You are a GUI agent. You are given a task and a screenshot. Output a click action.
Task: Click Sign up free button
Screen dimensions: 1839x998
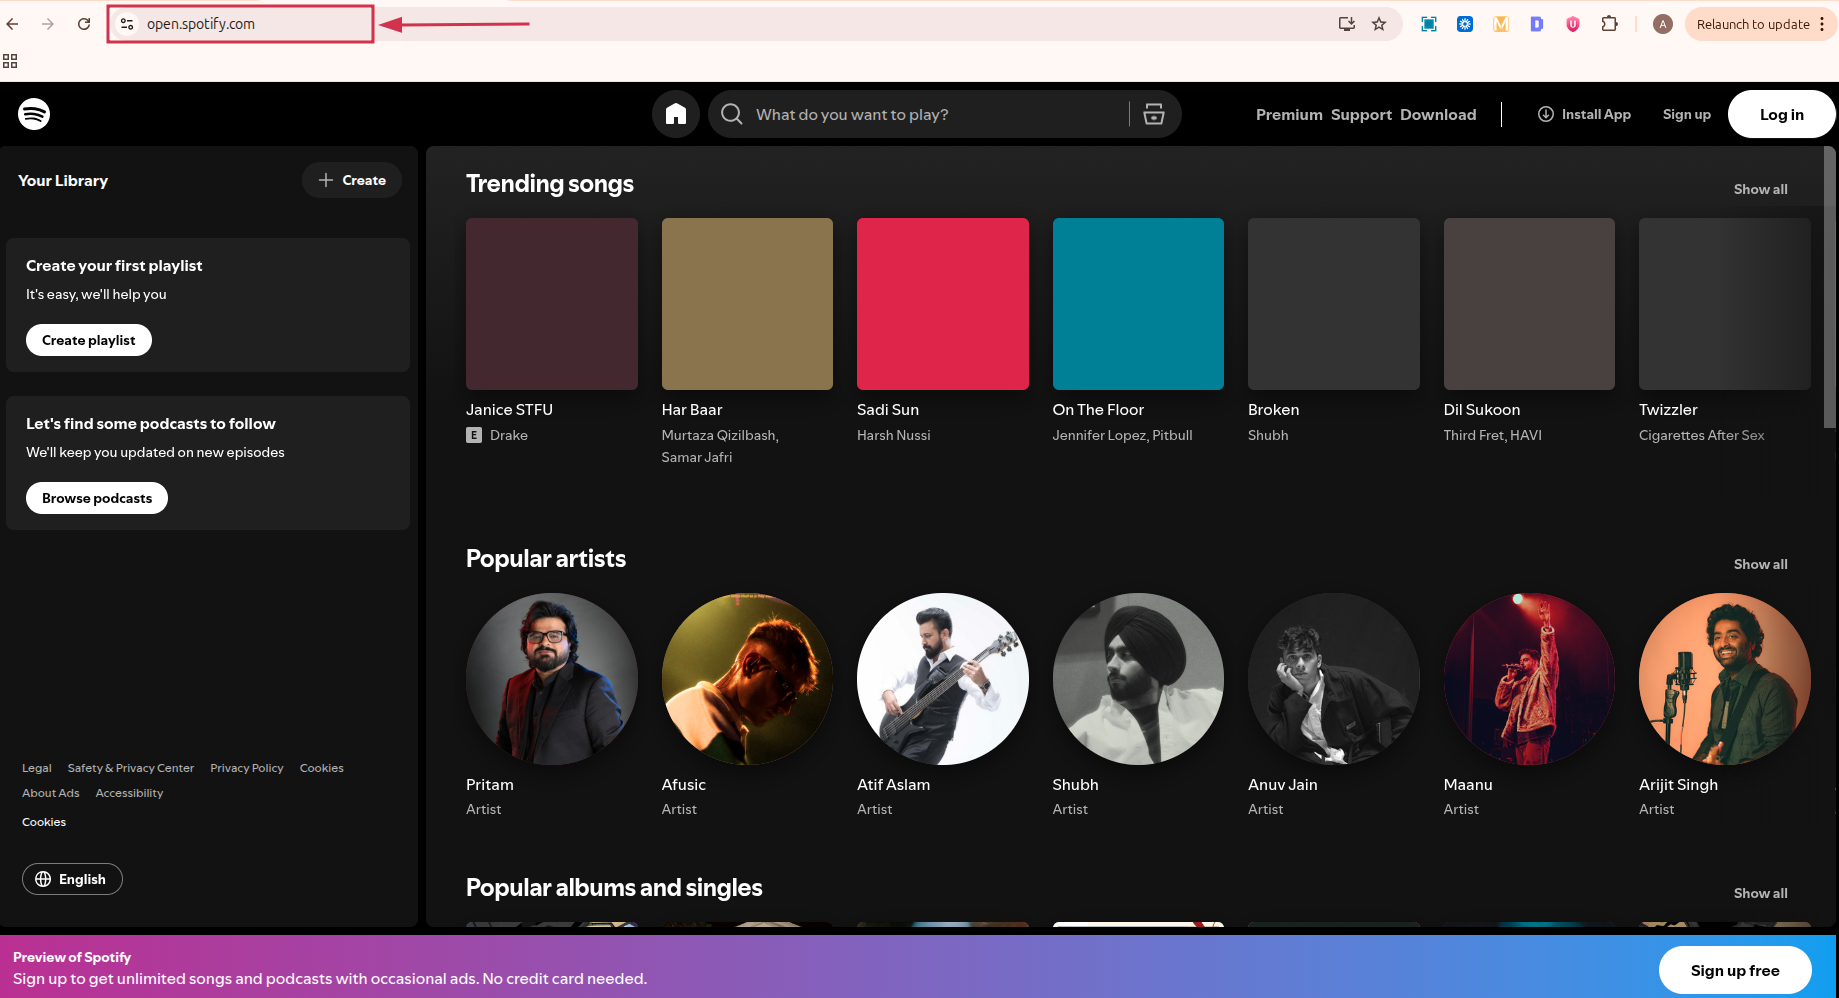point(1735,970)
